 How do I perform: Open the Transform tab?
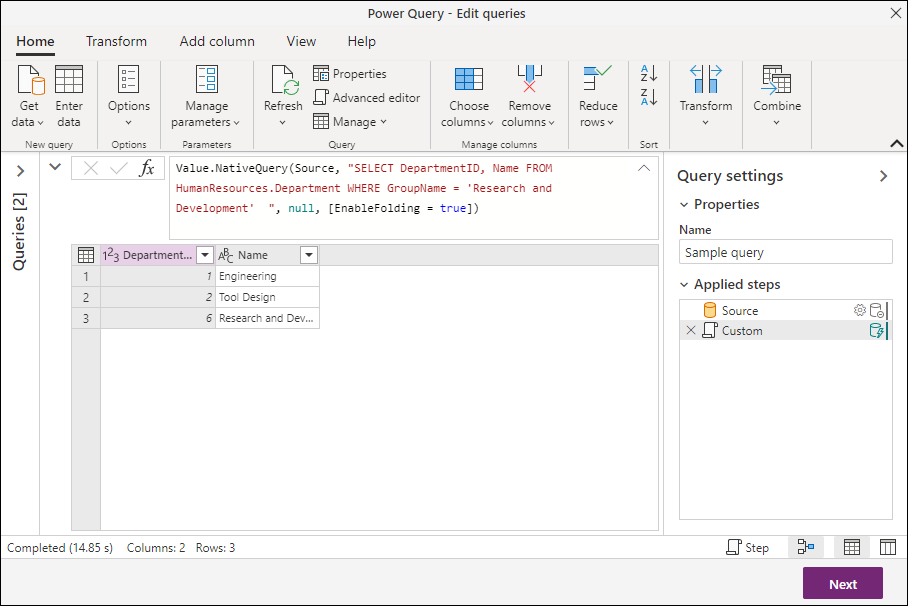tap(116, 41)
